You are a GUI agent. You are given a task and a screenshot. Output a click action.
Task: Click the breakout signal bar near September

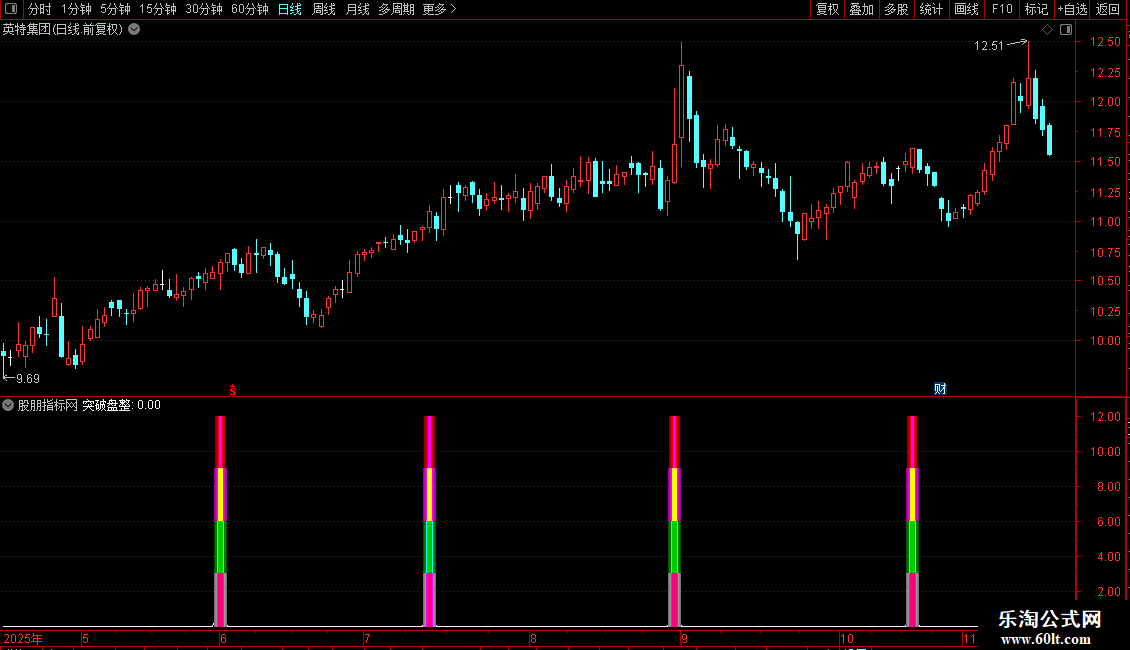(x=675, y=521)
